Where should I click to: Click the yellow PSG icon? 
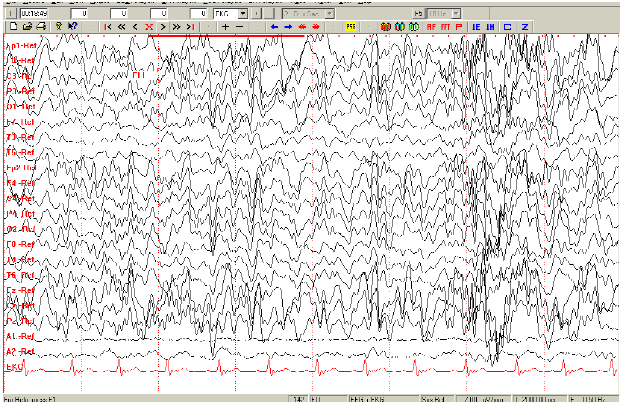351,27
